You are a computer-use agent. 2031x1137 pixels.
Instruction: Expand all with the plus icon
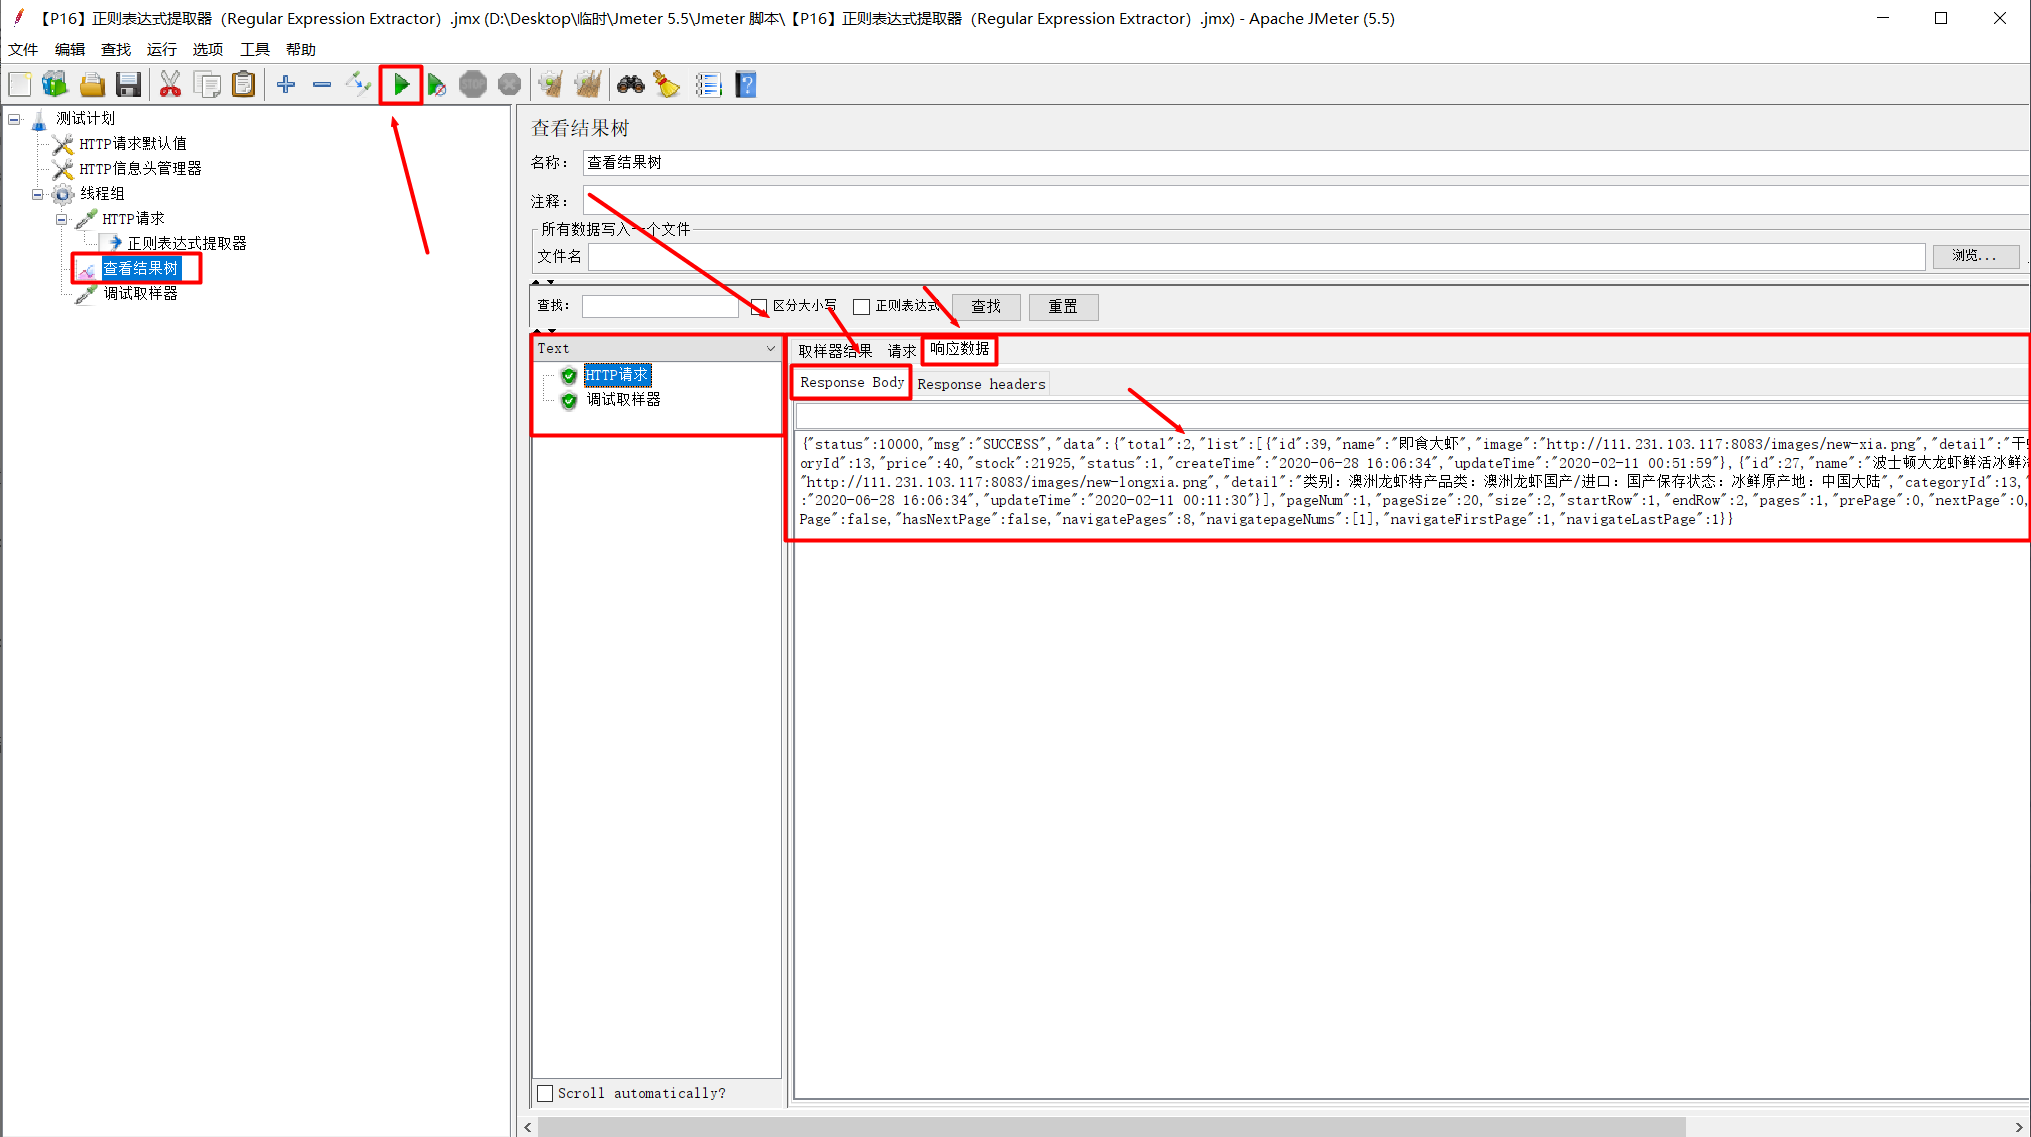pos(286,85)
